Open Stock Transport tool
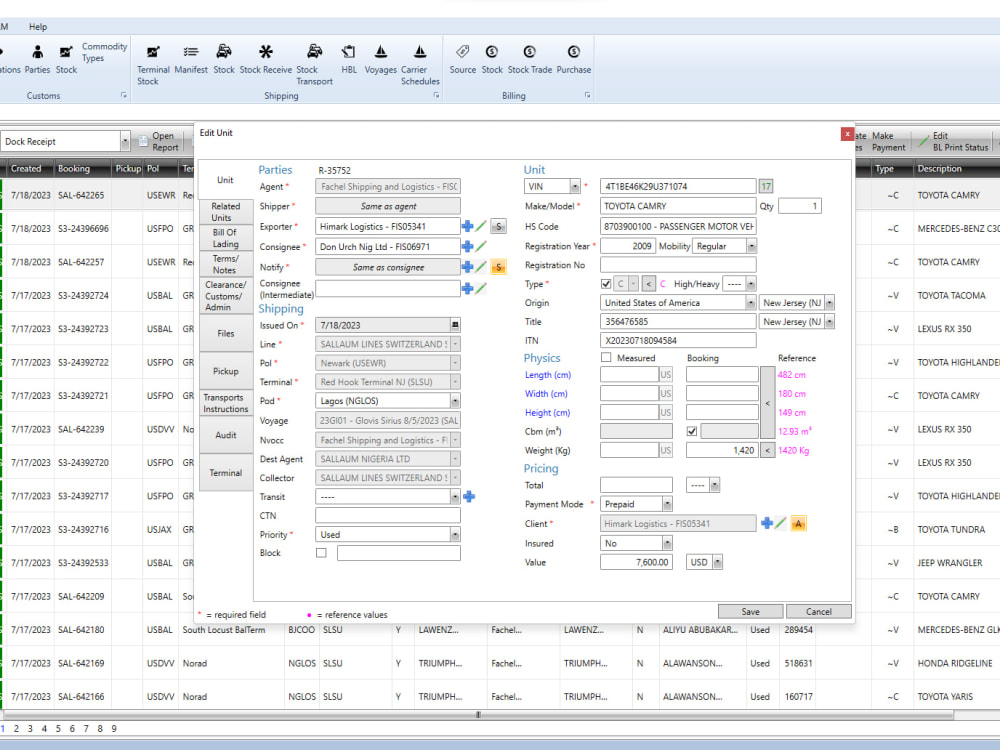This screenshot has height=750, width=1000. (x=314, y=65)
